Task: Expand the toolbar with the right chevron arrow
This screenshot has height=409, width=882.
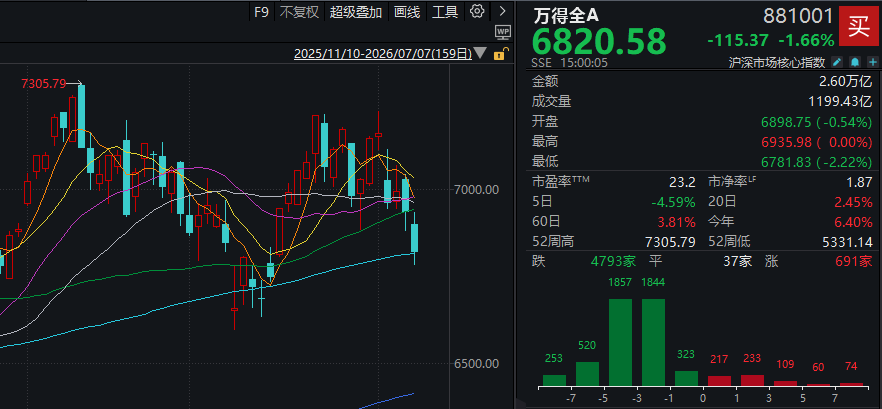Action: (x=502, y=11)
